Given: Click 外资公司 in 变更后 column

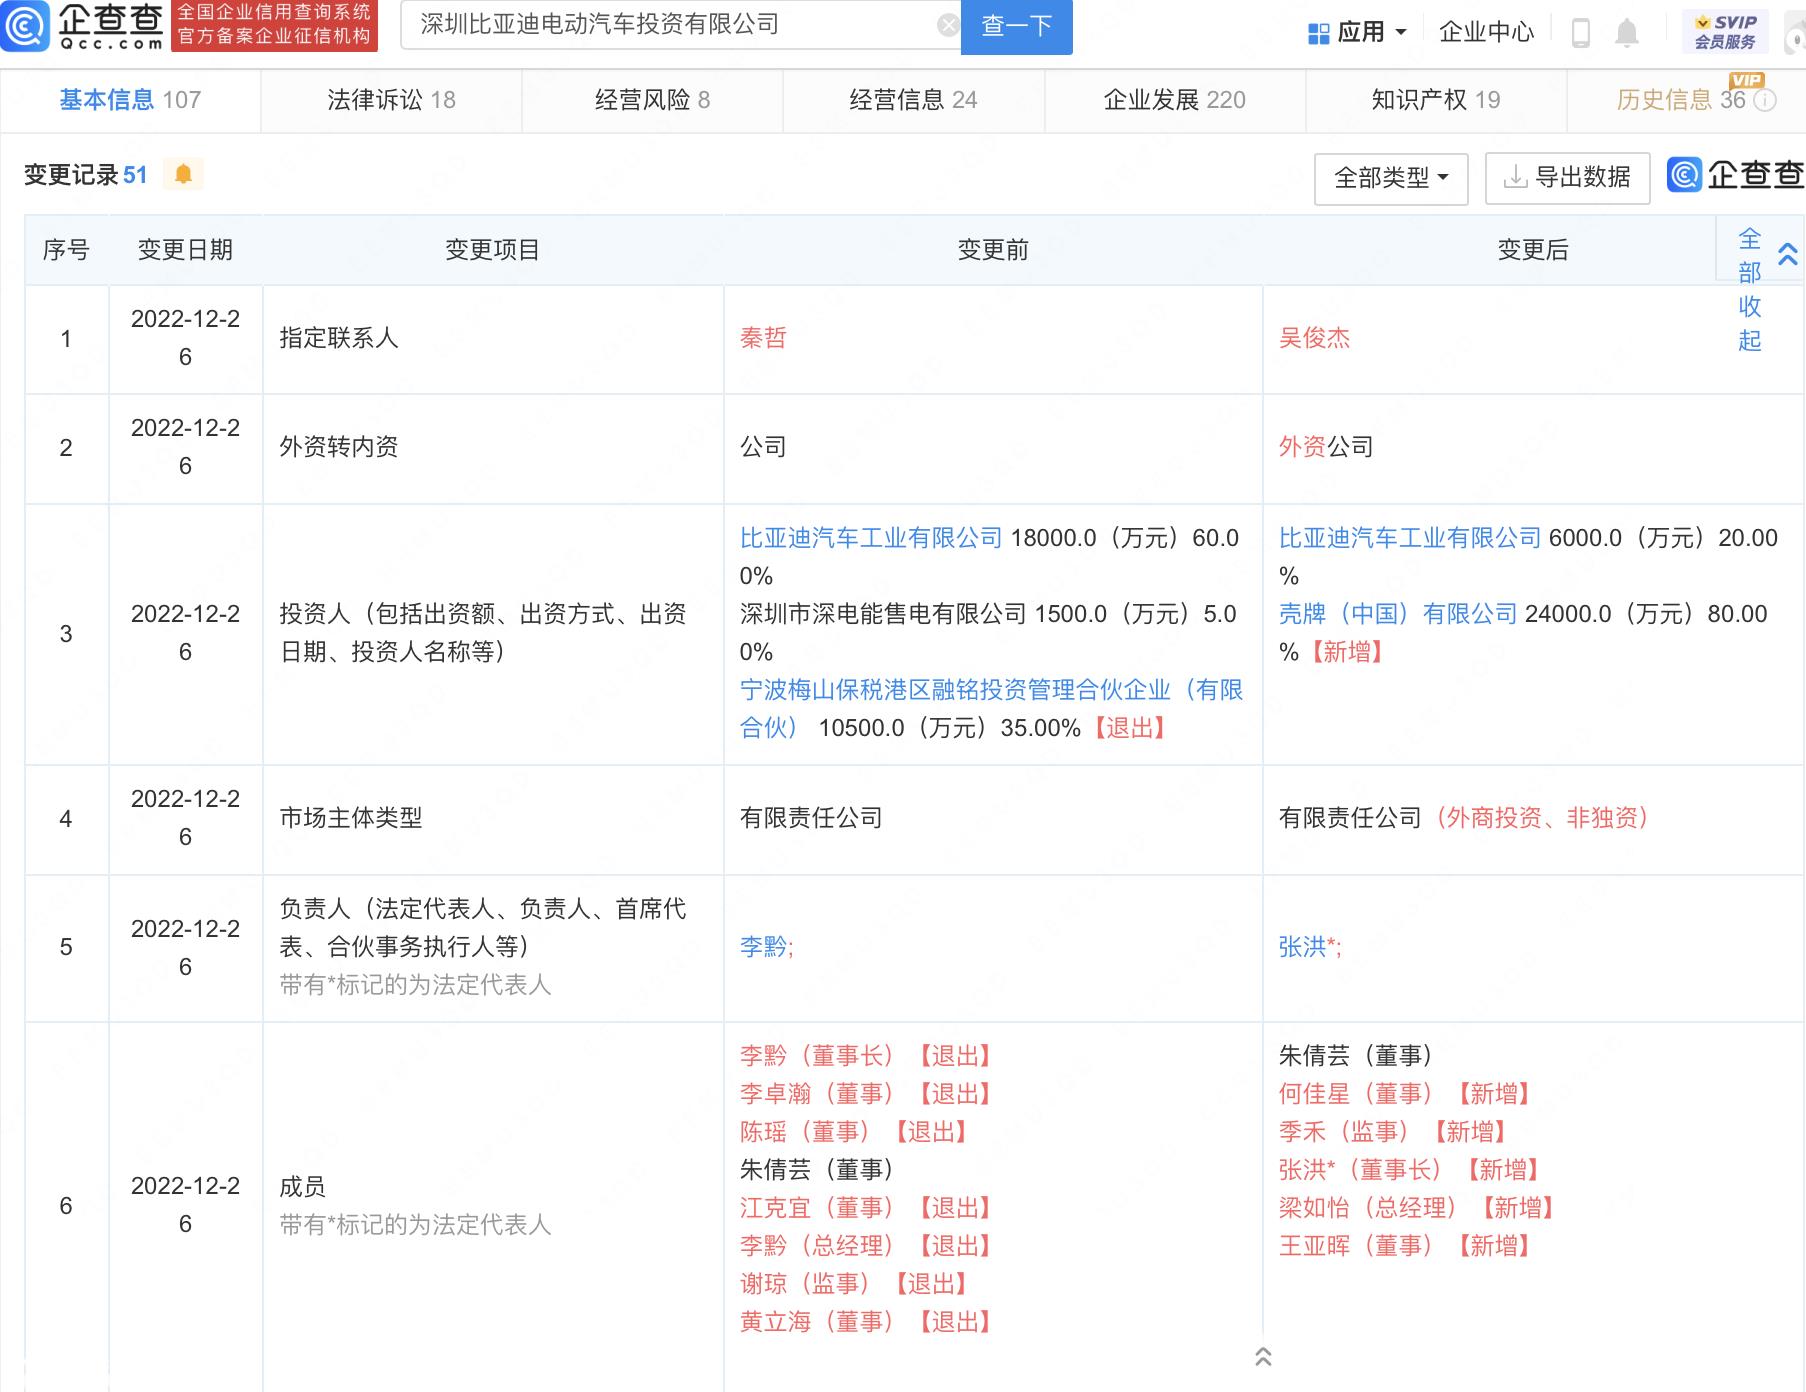Looking at the screenshot, I should [1326, 447].
